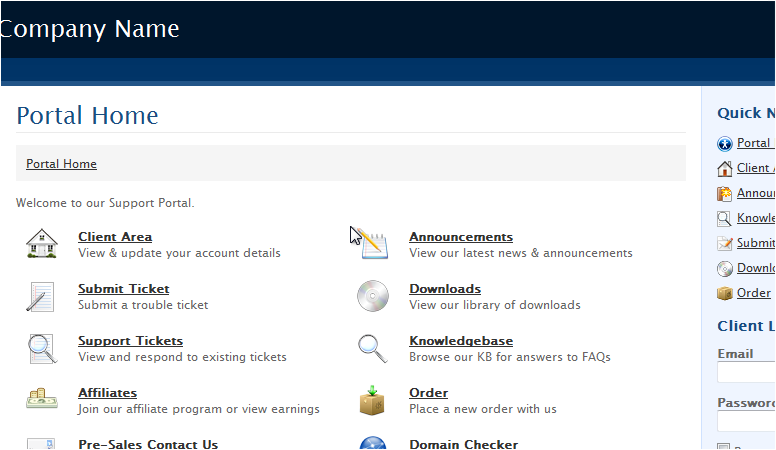Select Announcements link in Quick Navigation sidebar
The width and height of the screenshot is (776, 450).
tap(756, 193)
